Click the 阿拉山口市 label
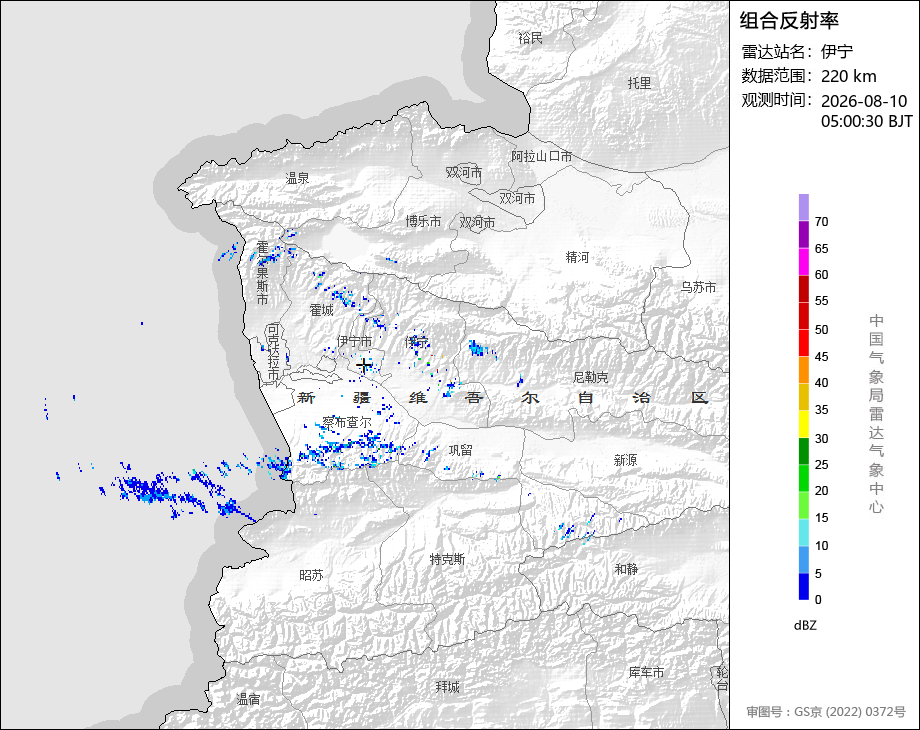Screen dimensions: 920x730 [542, 156]
